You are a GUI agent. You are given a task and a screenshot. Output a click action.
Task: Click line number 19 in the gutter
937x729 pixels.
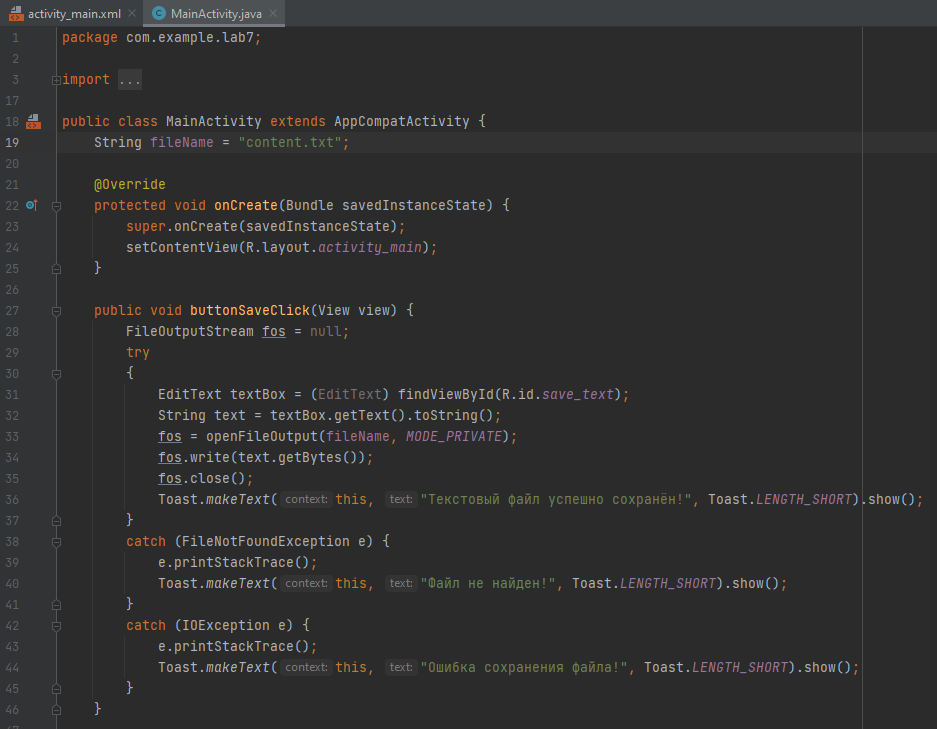(x=14, y=142)
